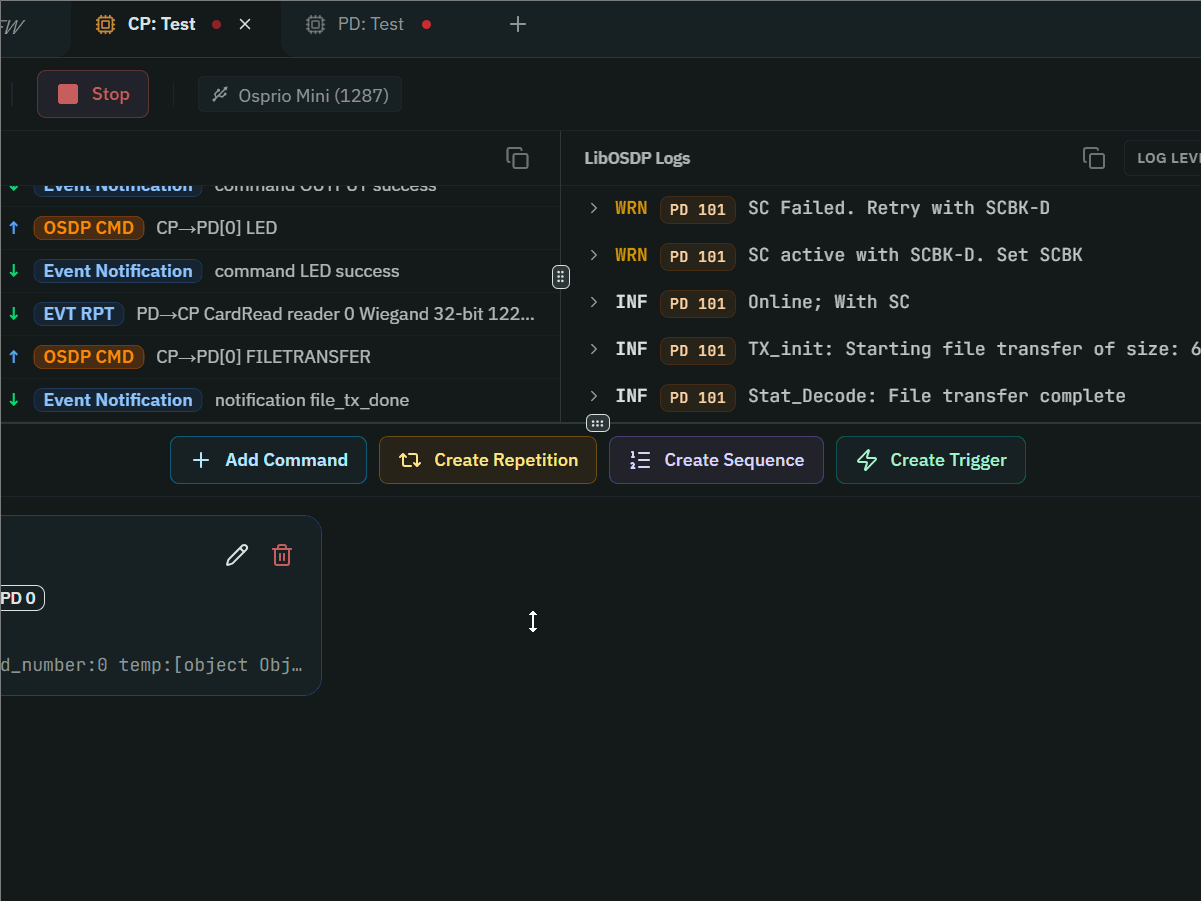
Task: Switch to the PD: Test tab
Action: (x=370, y=24)
